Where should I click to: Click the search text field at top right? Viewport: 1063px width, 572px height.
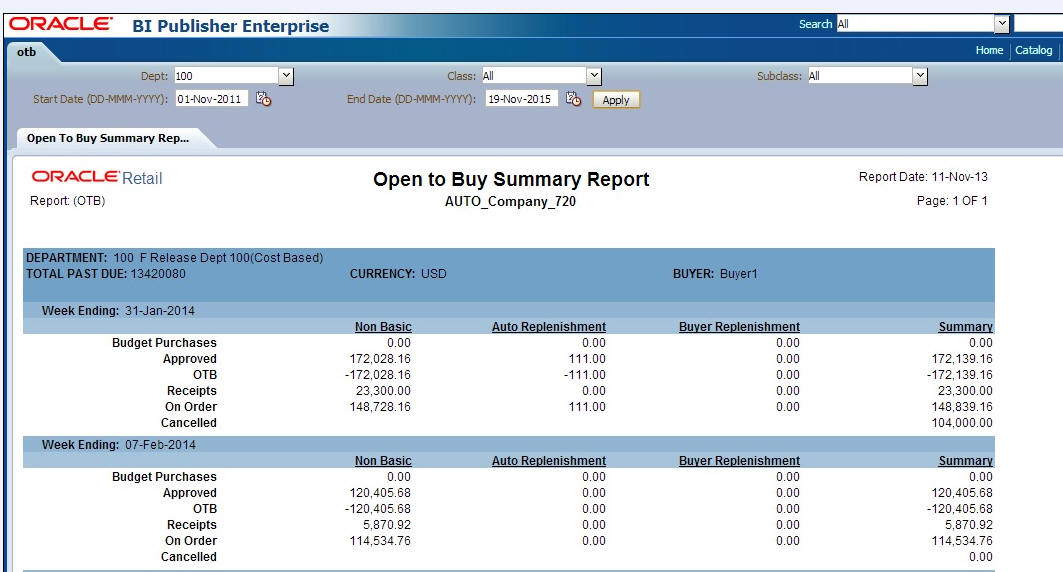coord(1038,24)
